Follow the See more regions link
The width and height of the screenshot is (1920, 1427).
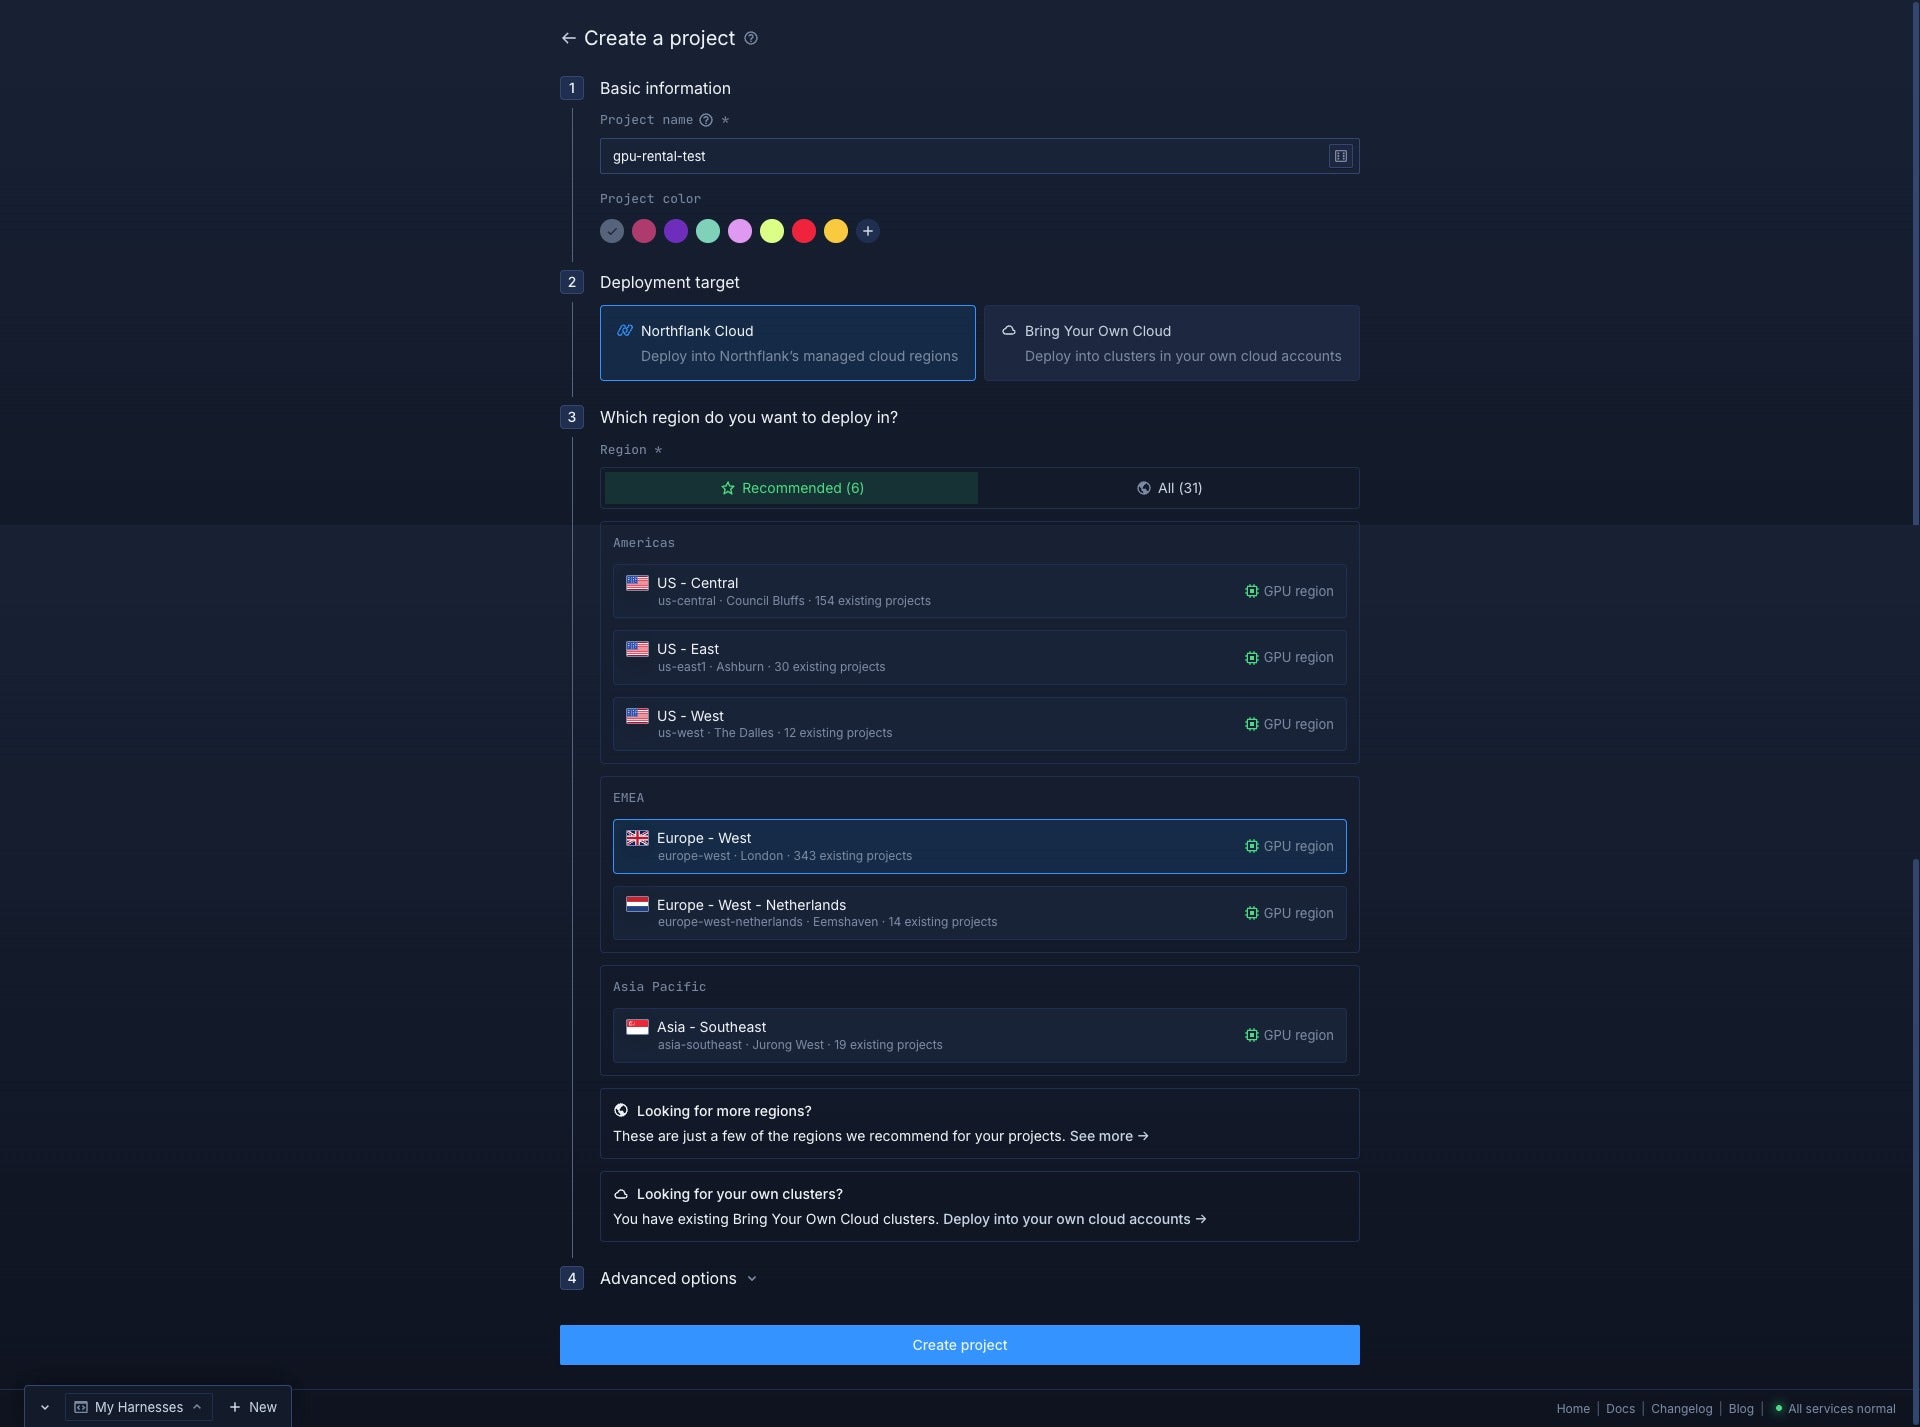coord(1109,1136)
